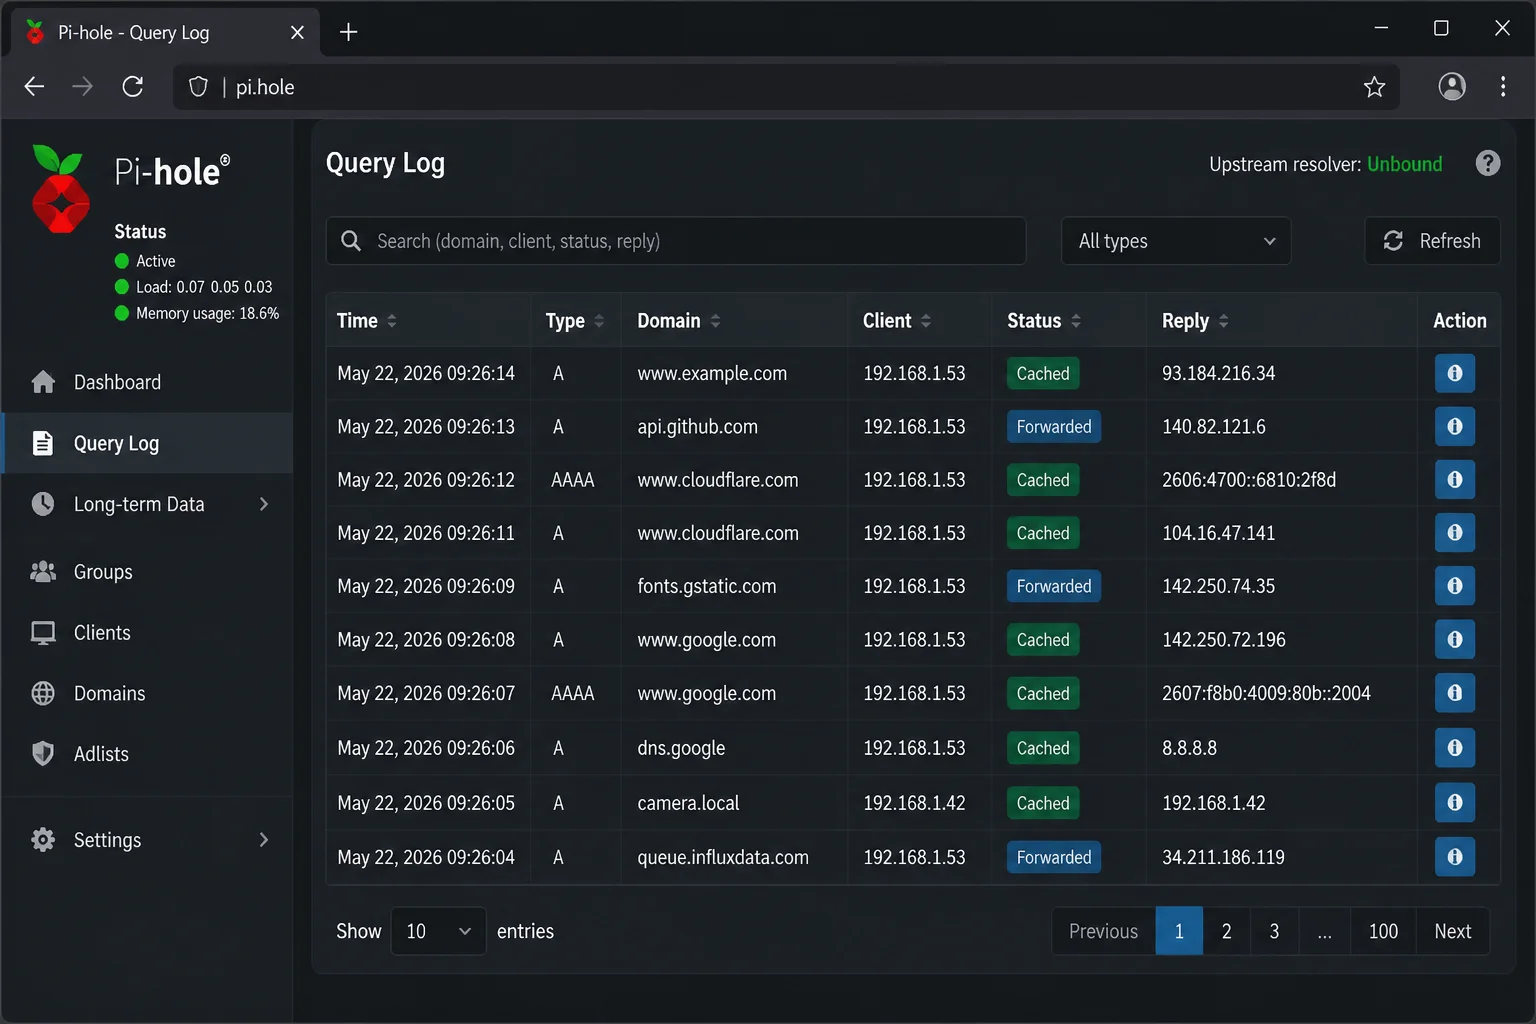The height and width of the screenshot is (1024, 1536).
Task: Click the shield site info icon
Action: coord(198,87)
